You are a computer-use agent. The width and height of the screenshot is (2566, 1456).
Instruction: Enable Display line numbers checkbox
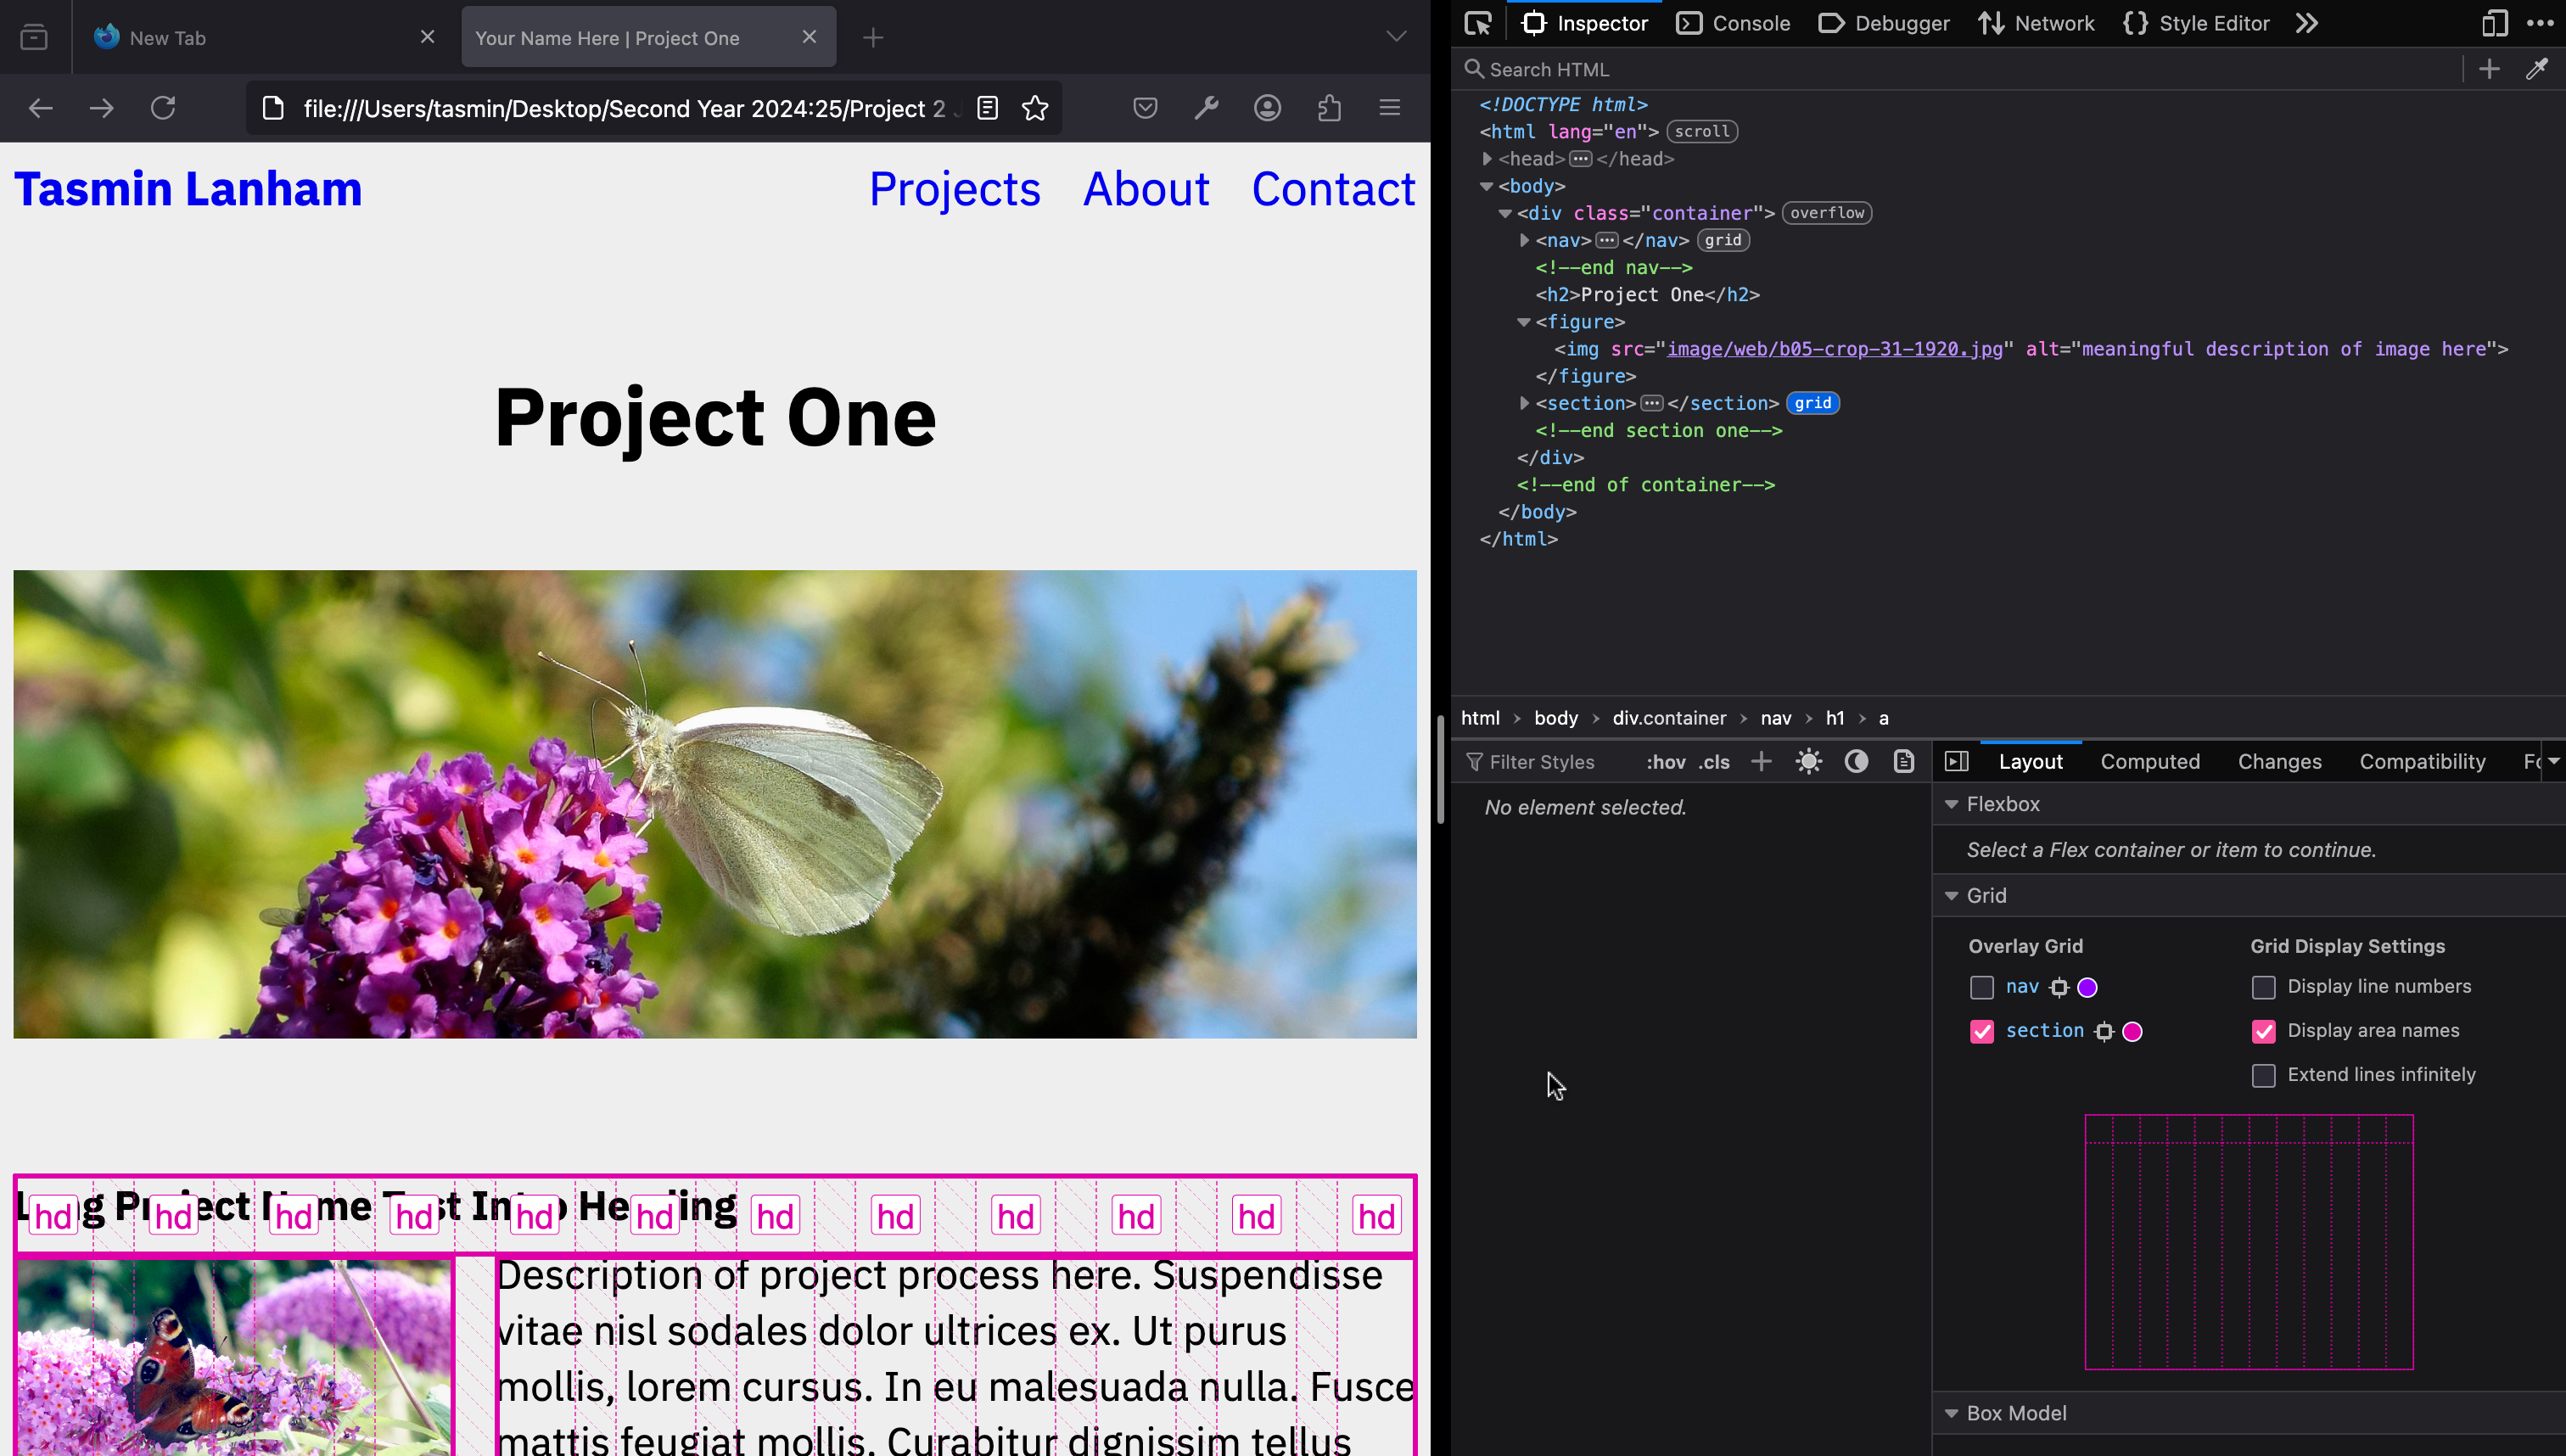(x=2263, y=988)
